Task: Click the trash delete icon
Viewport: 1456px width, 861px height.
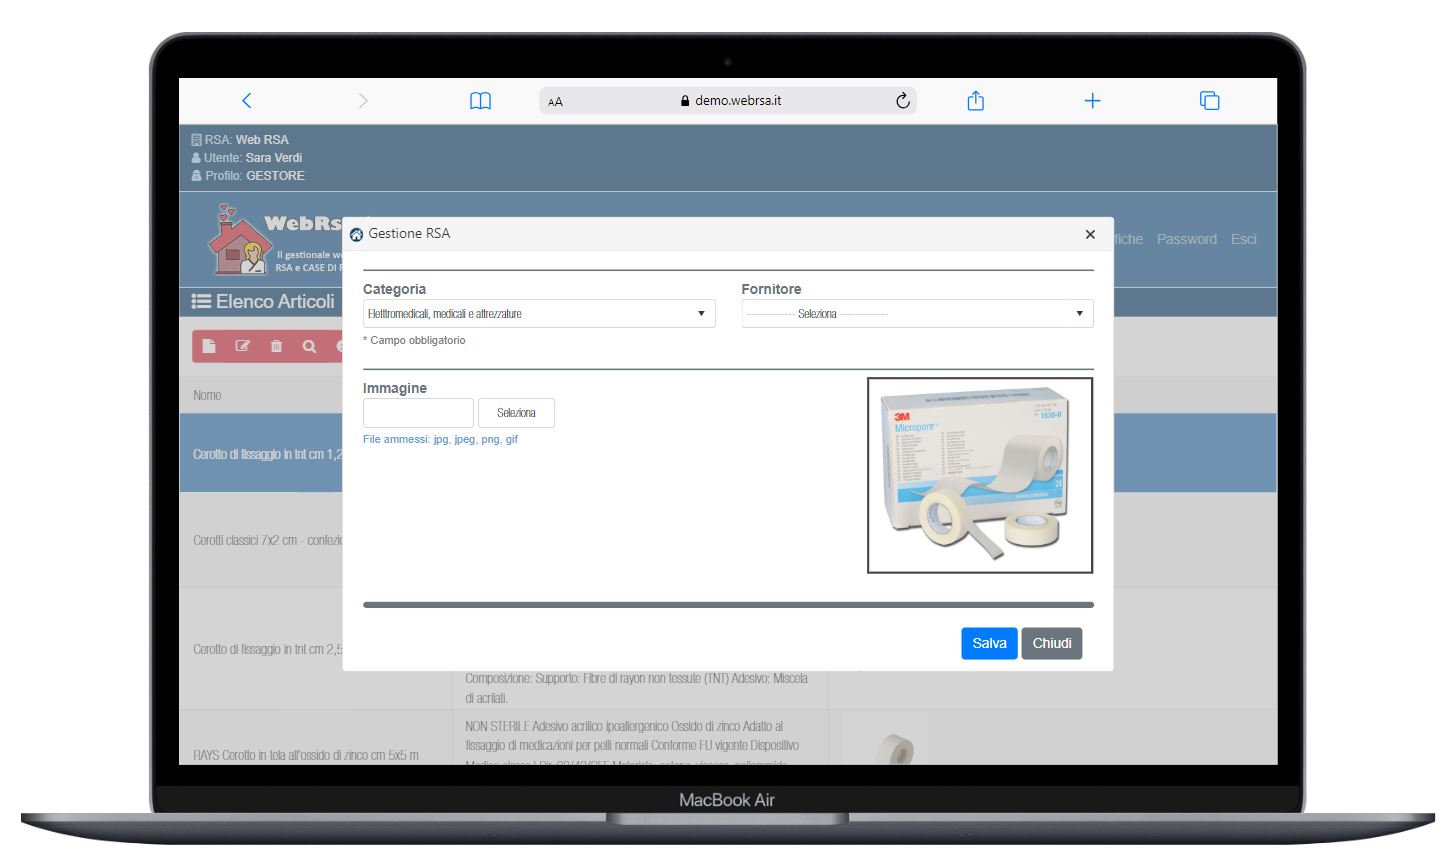Action: [276, 346]
